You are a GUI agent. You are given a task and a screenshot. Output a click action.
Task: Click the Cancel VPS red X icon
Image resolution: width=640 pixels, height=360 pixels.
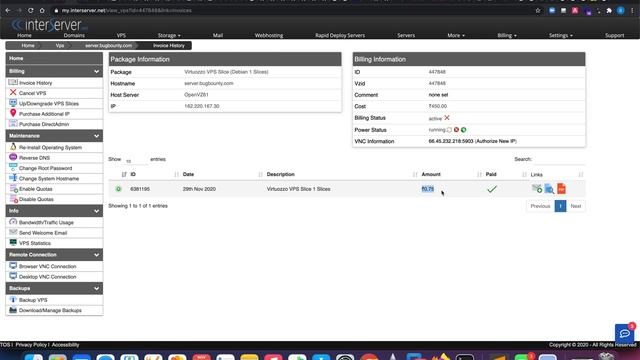pyautogui.click(x=13, y=93)
